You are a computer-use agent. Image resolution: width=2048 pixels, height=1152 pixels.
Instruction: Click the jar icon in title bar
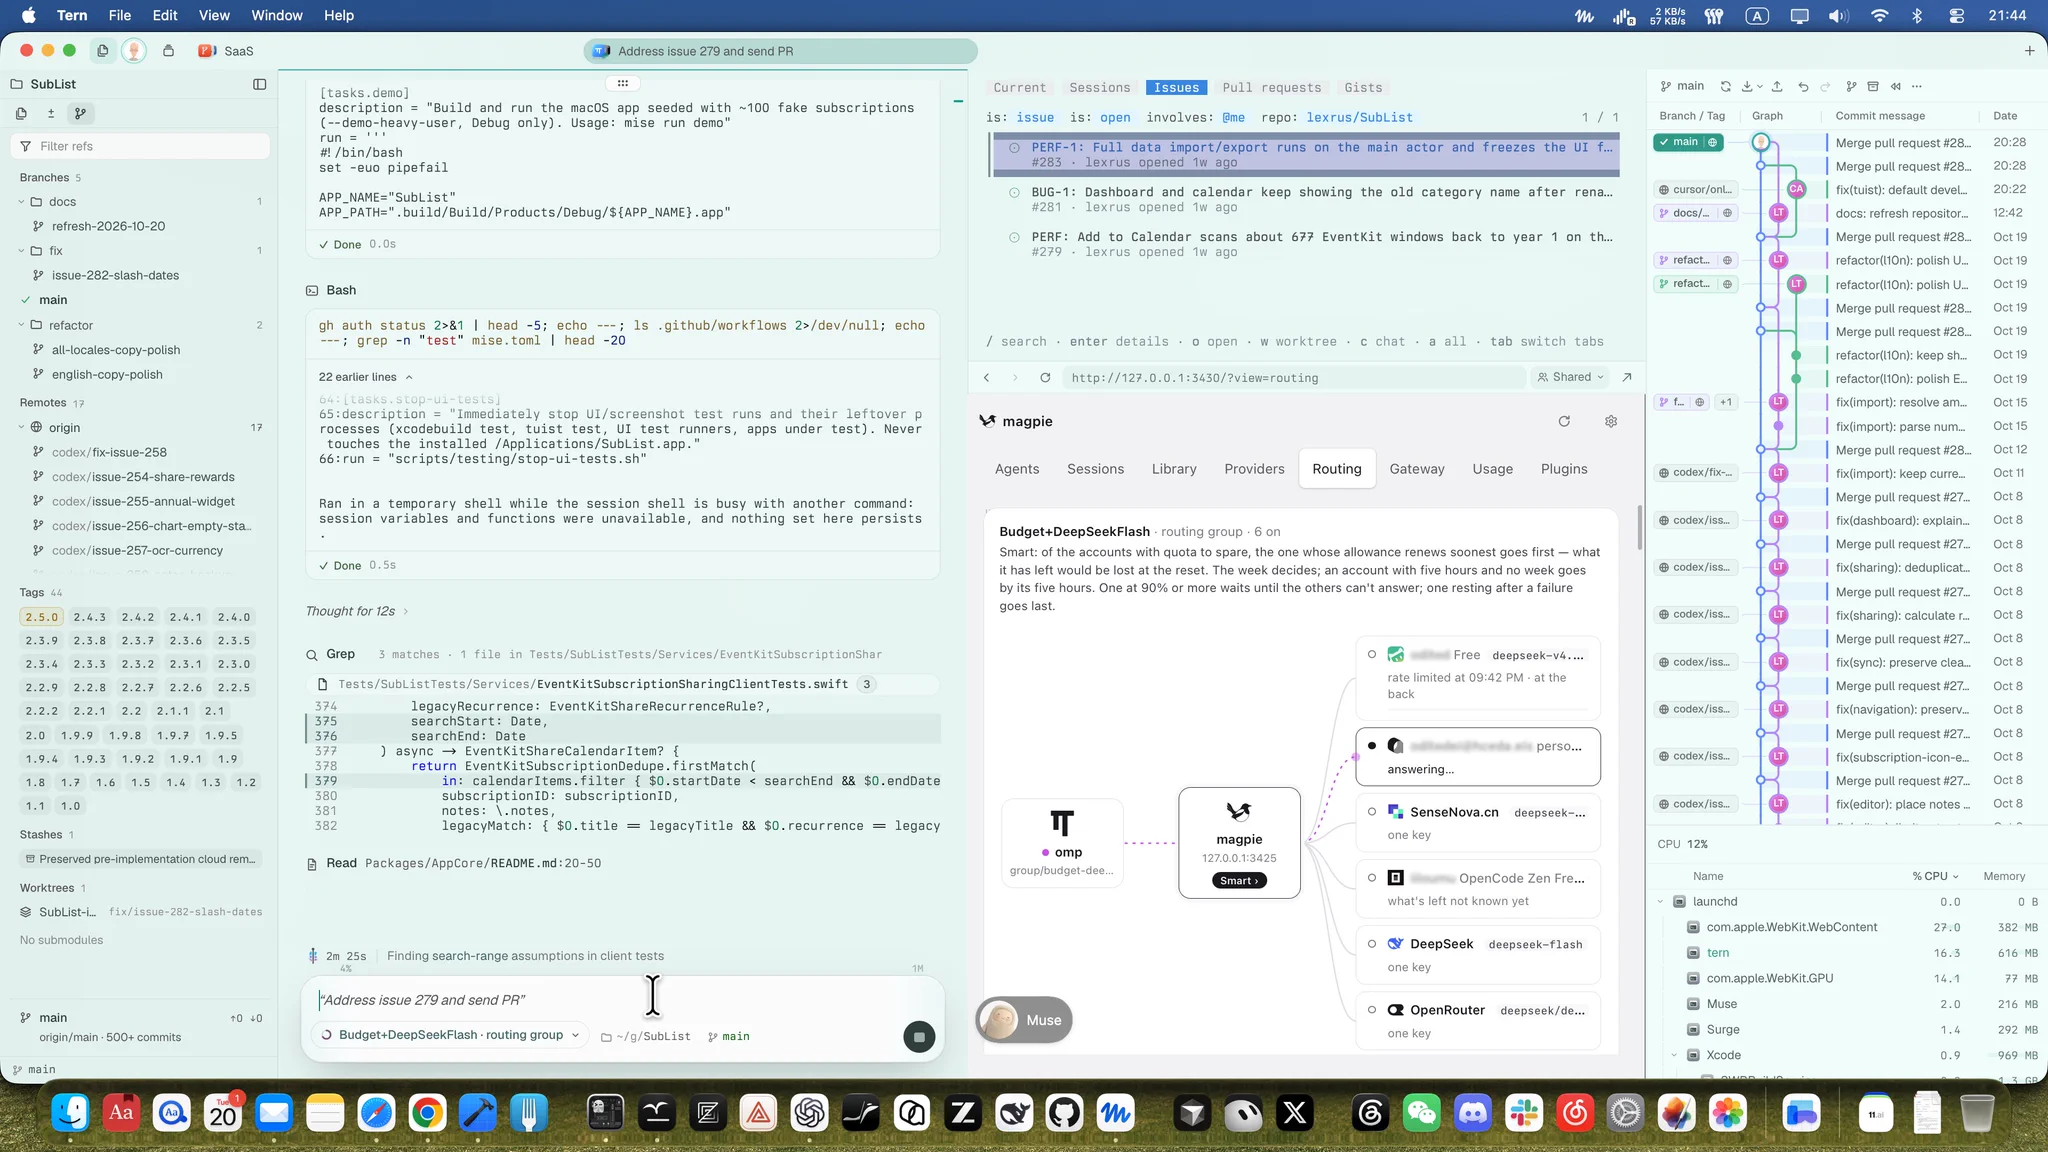click(x=168, y=51)
